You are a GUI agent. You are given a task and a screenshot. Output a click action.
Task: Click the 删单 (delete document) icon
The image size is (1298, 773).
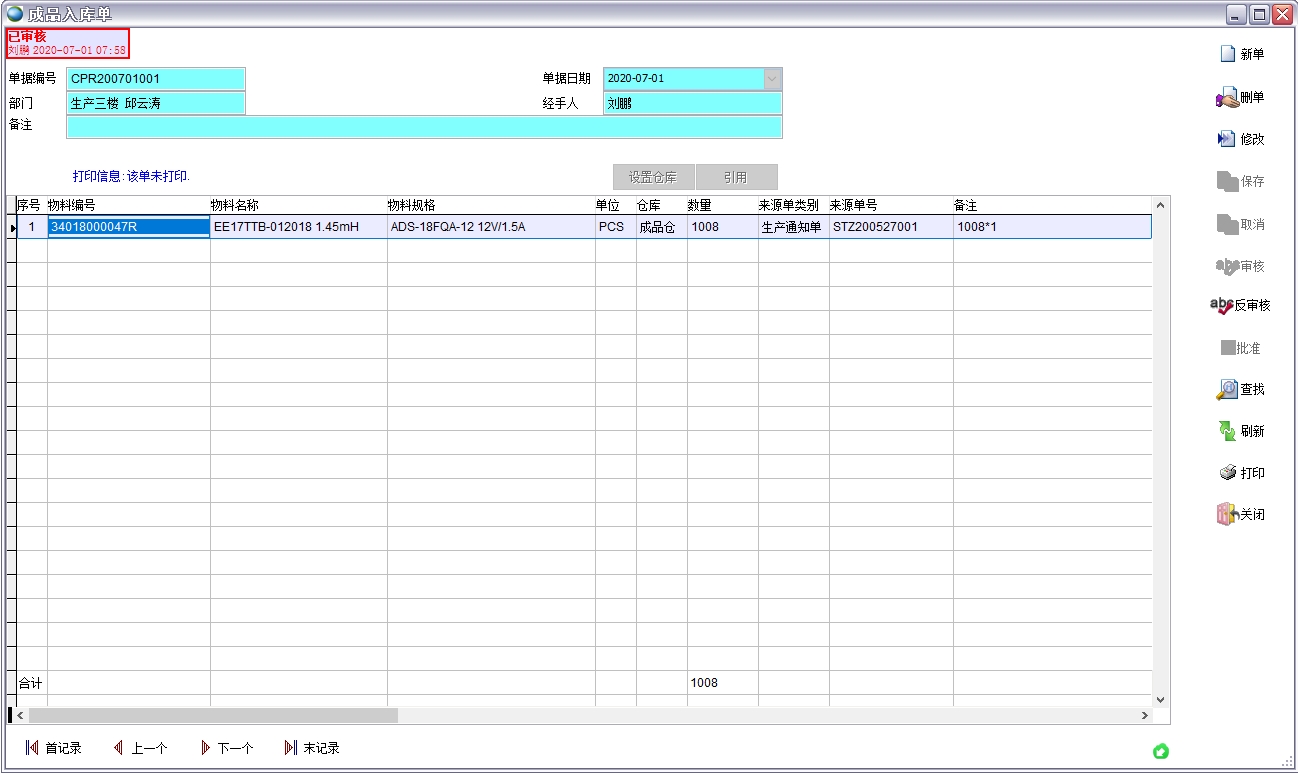1227,98
